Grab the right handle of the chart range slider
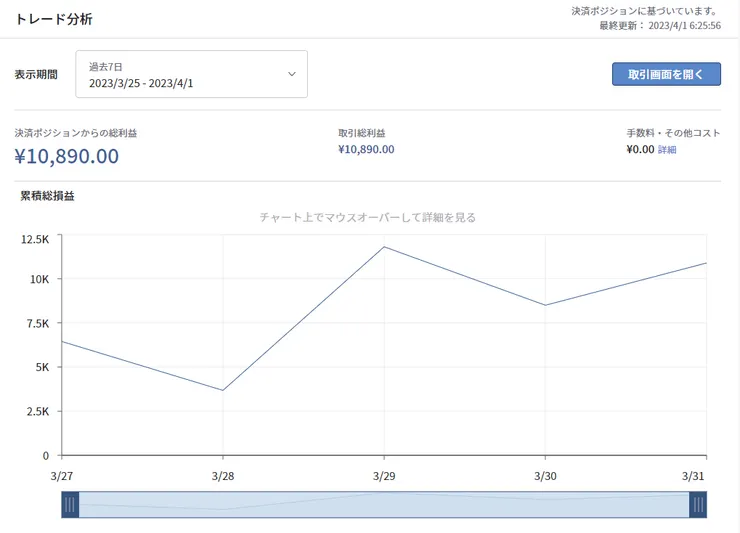The width and height of the screenshot is (740, 533). tap(698, 505)
